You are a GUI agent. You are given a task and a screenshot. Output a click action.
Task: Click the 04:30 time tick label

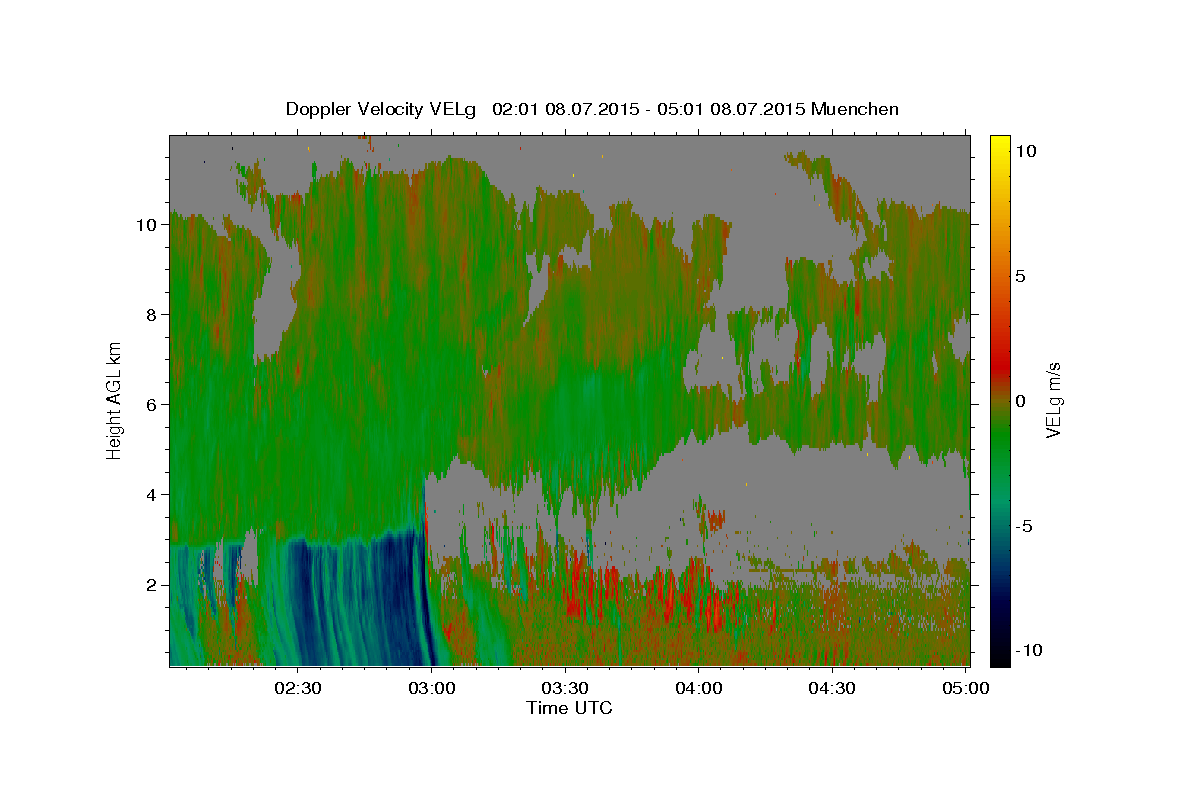831,688
